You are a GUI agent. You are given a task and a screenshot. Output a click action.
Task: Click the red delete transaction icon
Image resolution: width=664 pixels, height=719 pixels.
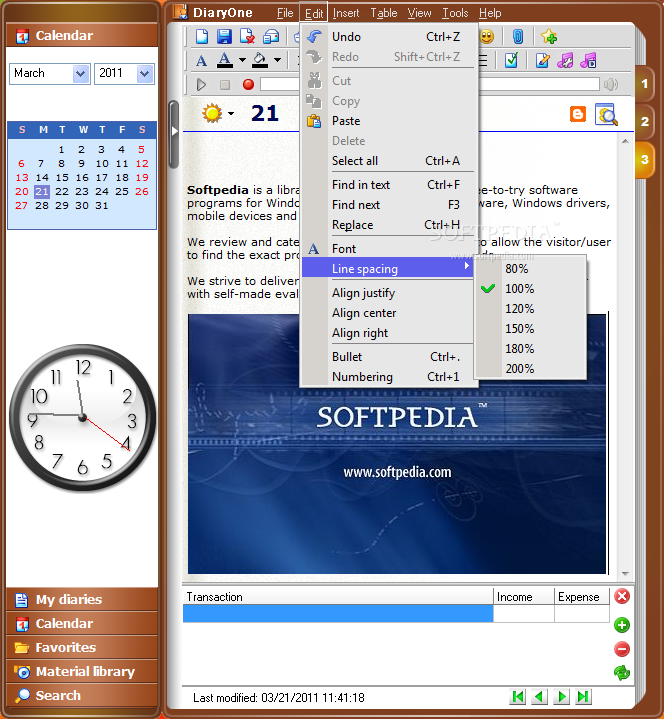pos(622,597)
